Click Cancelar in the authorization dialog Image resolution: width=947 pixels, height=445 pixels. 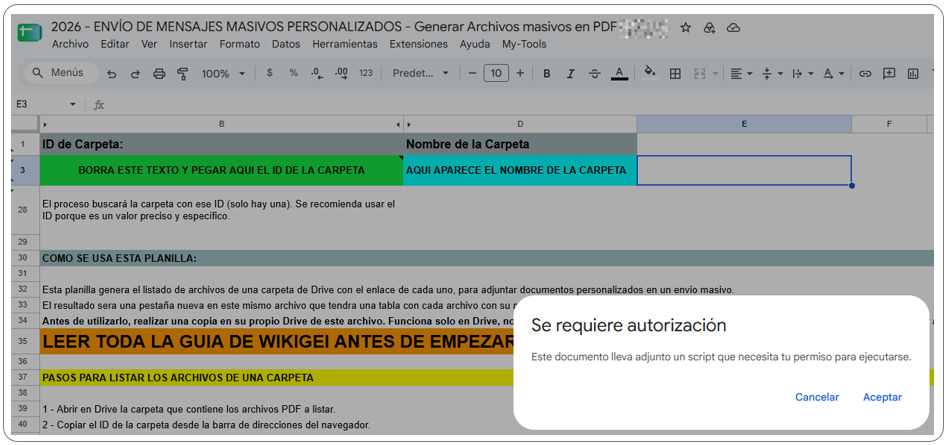pyautogui.click(x=817, y=397)
